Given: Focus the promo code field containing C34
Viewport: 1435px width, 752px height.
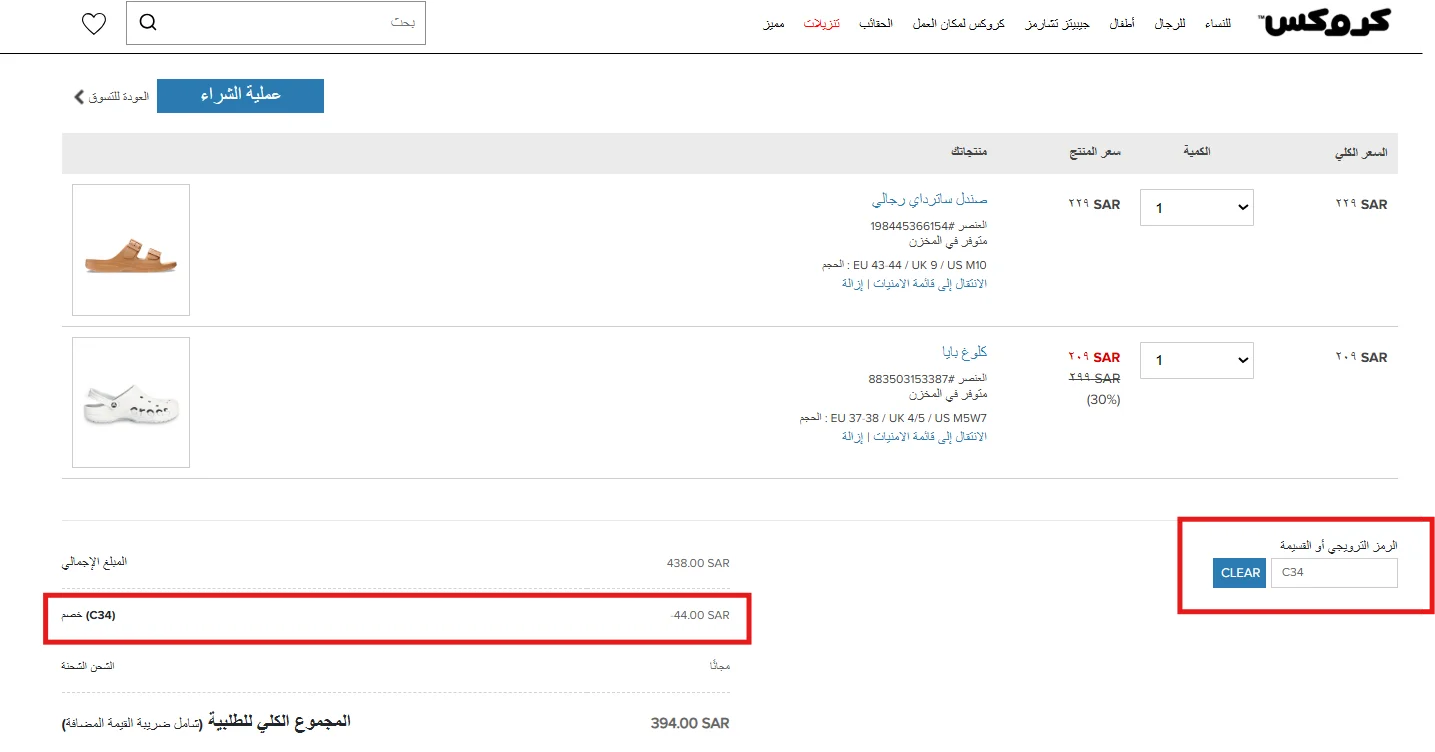Looking at the screenshot, I should click(1334, 573).
